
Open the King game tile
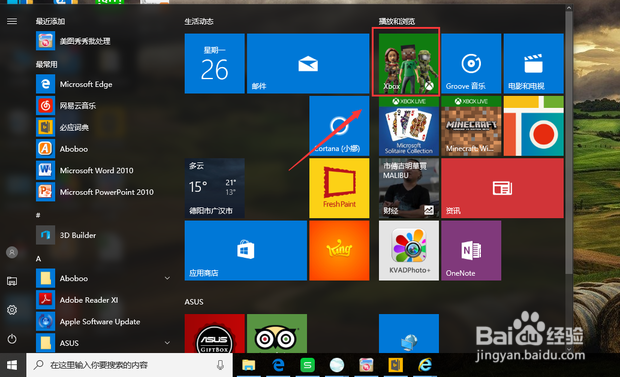pyautogui.click(x=339, y=250)
